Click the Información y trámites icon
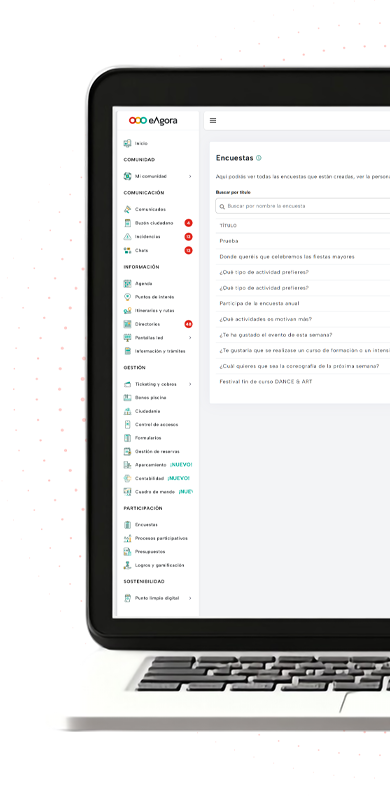 (x=128, y=351)
